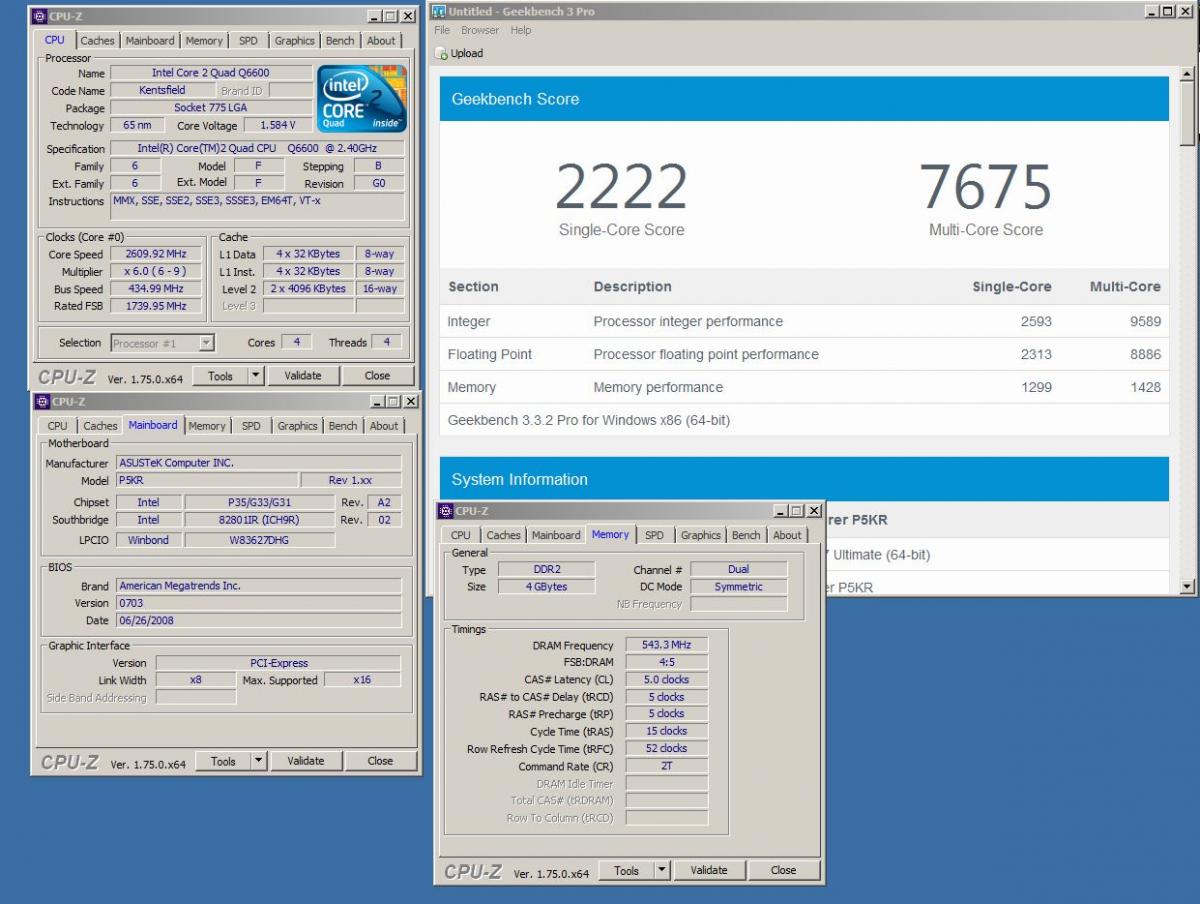Select Memory tab in Mainboard window

click(207, 426)
